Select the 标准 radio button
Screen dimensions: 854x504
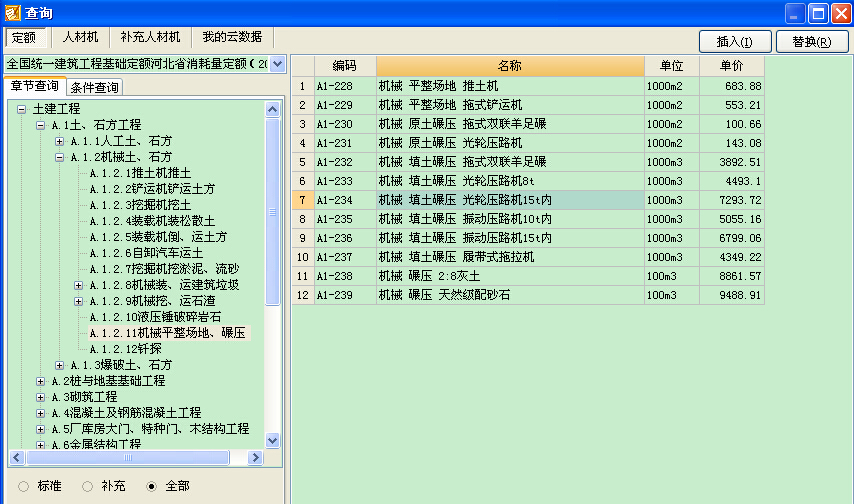(x=23, y=487)
